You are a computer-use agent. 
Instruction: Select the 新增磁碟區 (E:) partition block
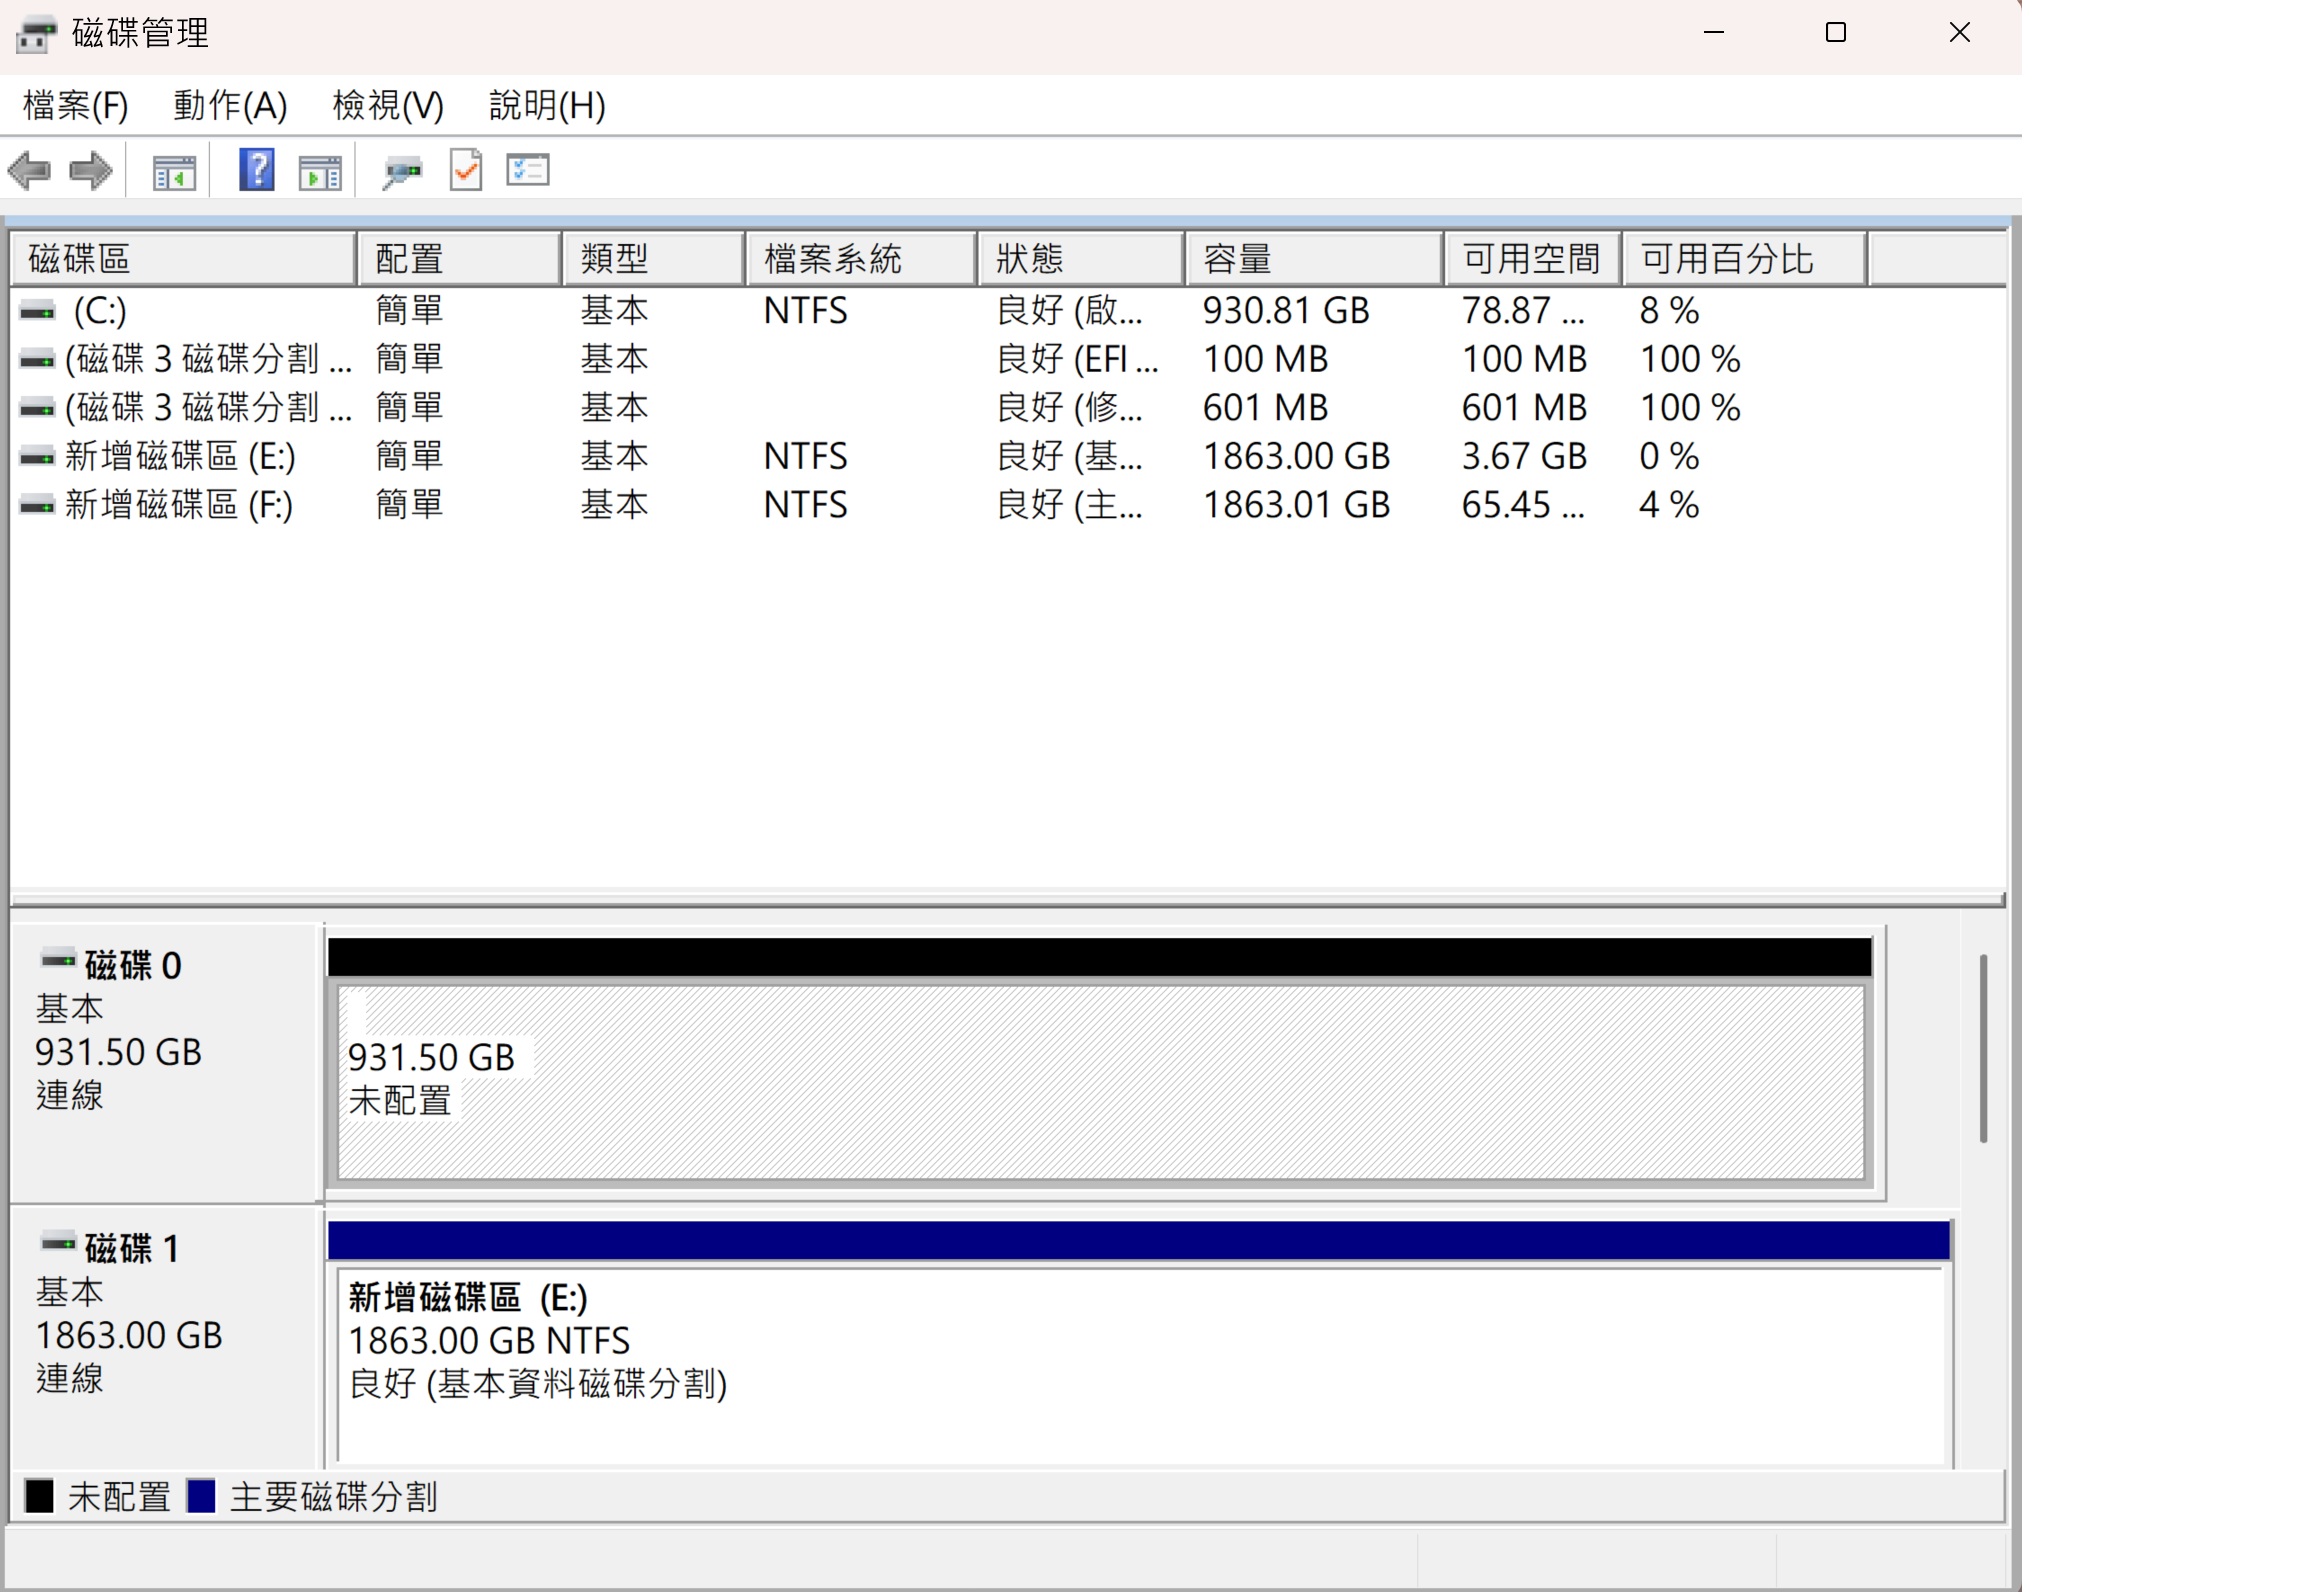click(x=1140, y=1366)
